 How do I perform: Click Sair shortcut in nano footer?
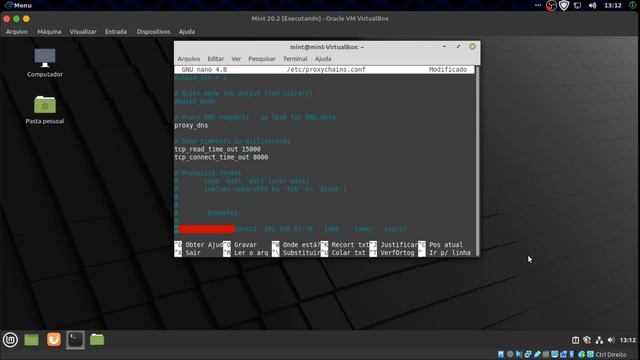(188, 253)
